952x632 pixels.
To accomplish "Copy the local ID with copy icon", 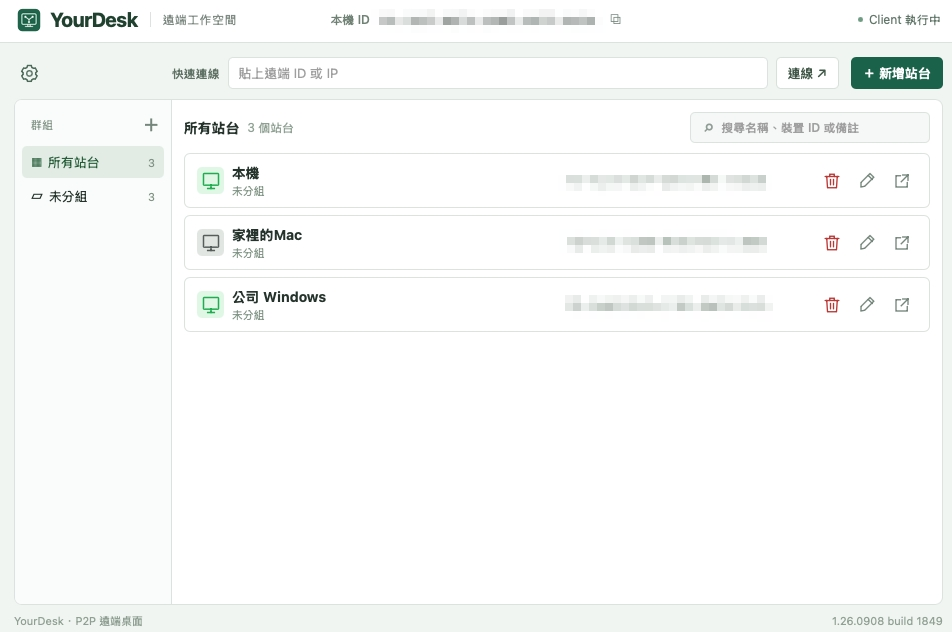I will pos(615,19).
